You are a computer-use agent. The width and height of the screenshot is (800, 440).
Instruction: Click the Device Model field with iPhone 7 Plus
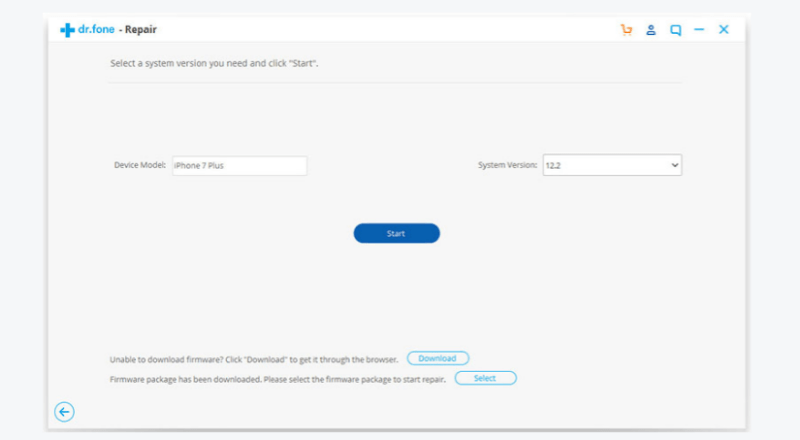click(238, 165)
